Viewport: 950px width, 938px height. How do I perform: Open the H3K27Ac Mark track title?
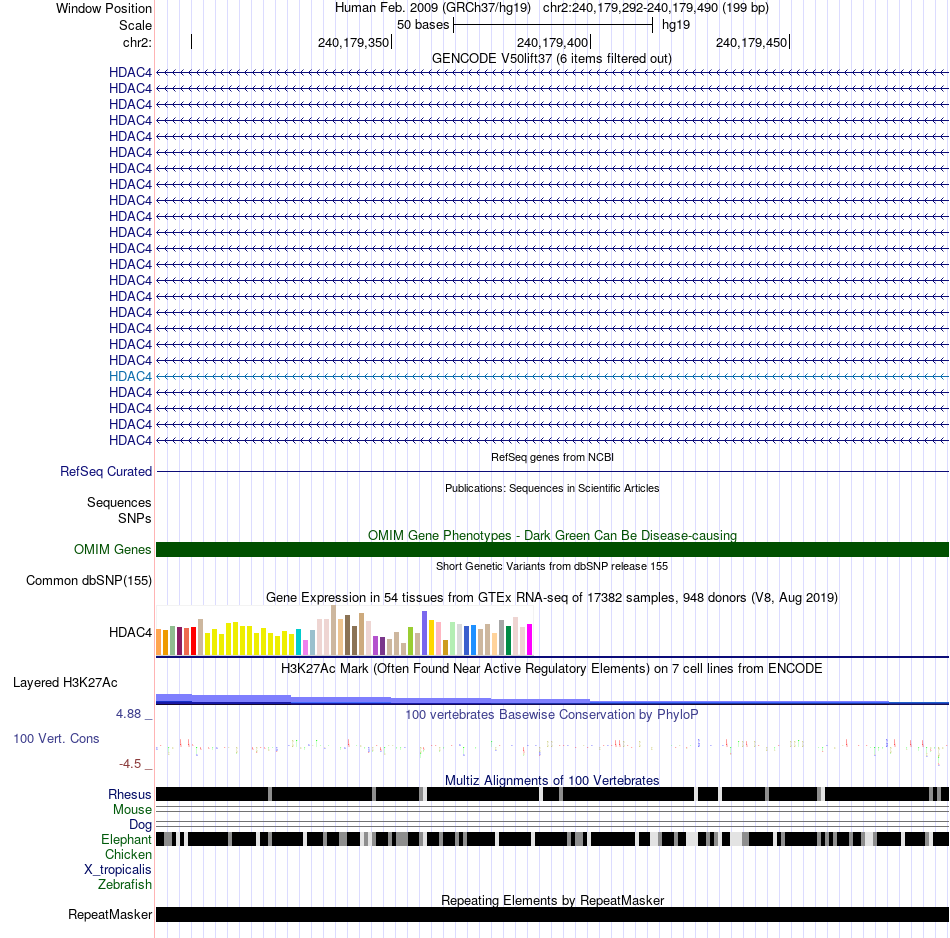coord(552,668)
